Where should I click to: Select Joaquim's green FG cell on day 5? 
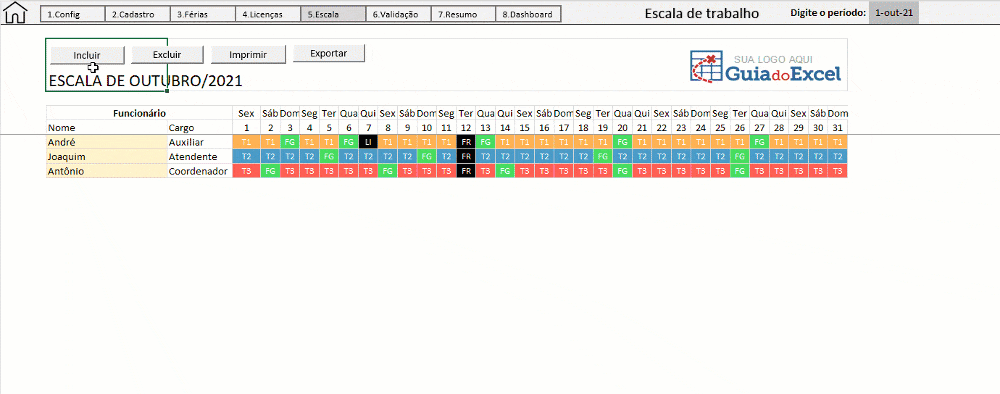(x=328, y=157)
